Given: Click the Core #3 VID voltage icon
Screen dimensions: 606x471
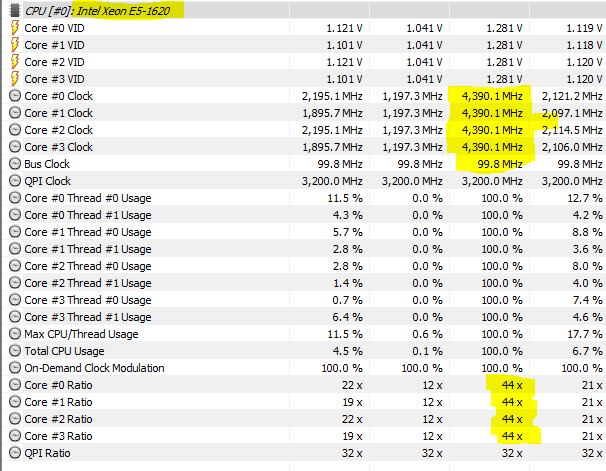Looking at the screenshot, I should pos(14,79).
